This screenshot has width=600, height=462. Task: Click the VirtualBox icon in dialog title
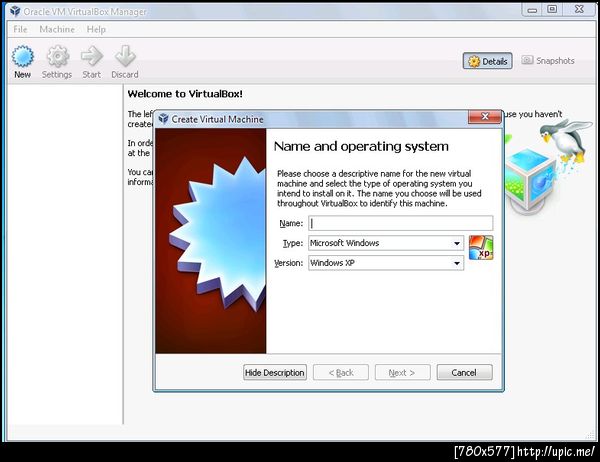[163, 119]
